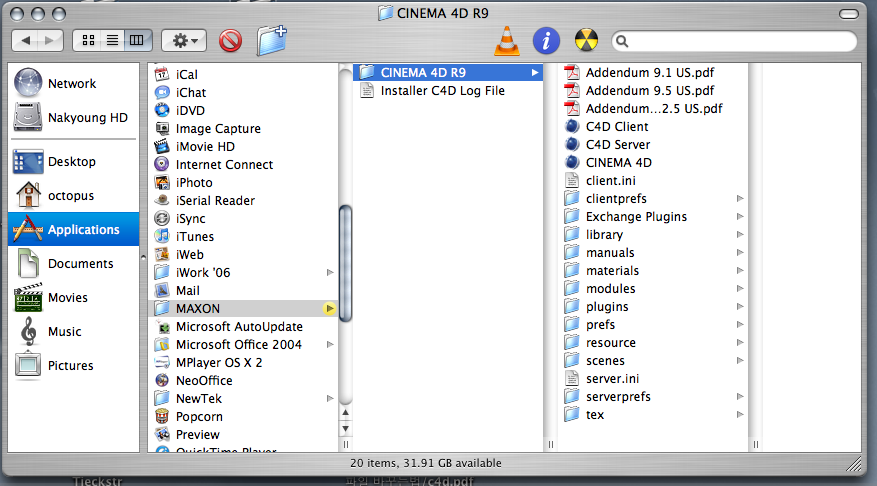Select Image Capture application
Image resolution: width=877 pixels, height=486 pixels.
point(243,129)
